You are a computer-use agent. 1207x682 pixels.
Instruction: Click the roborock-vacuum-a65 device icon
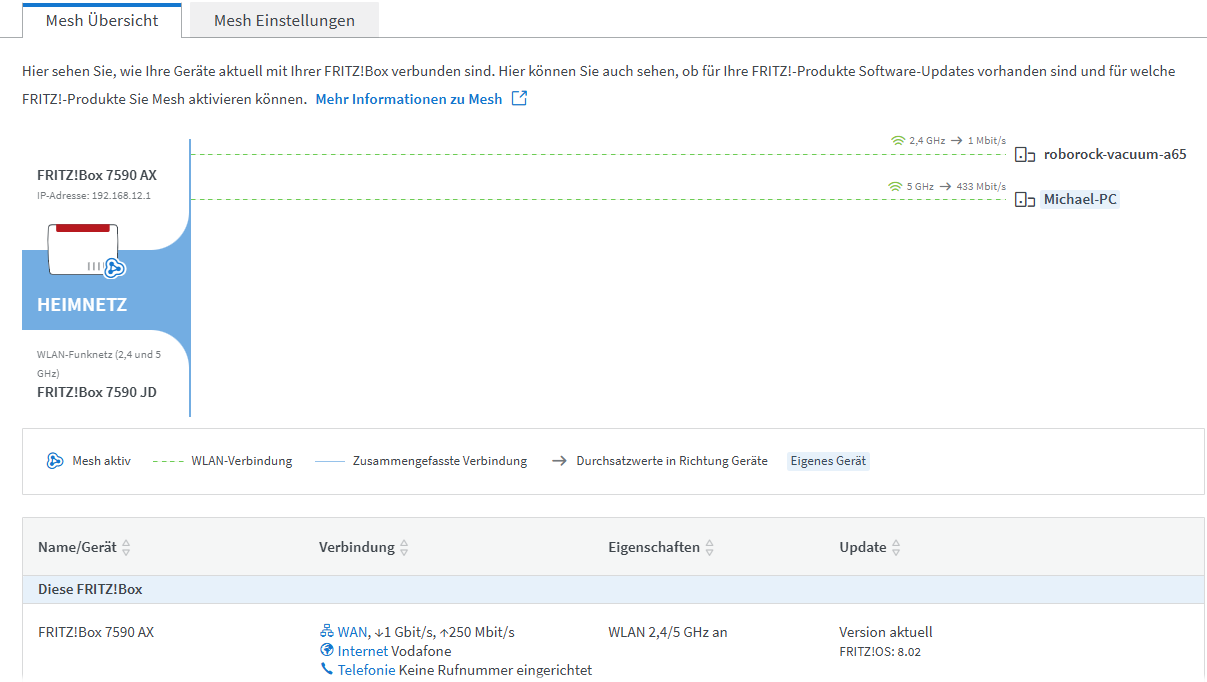1025,155
